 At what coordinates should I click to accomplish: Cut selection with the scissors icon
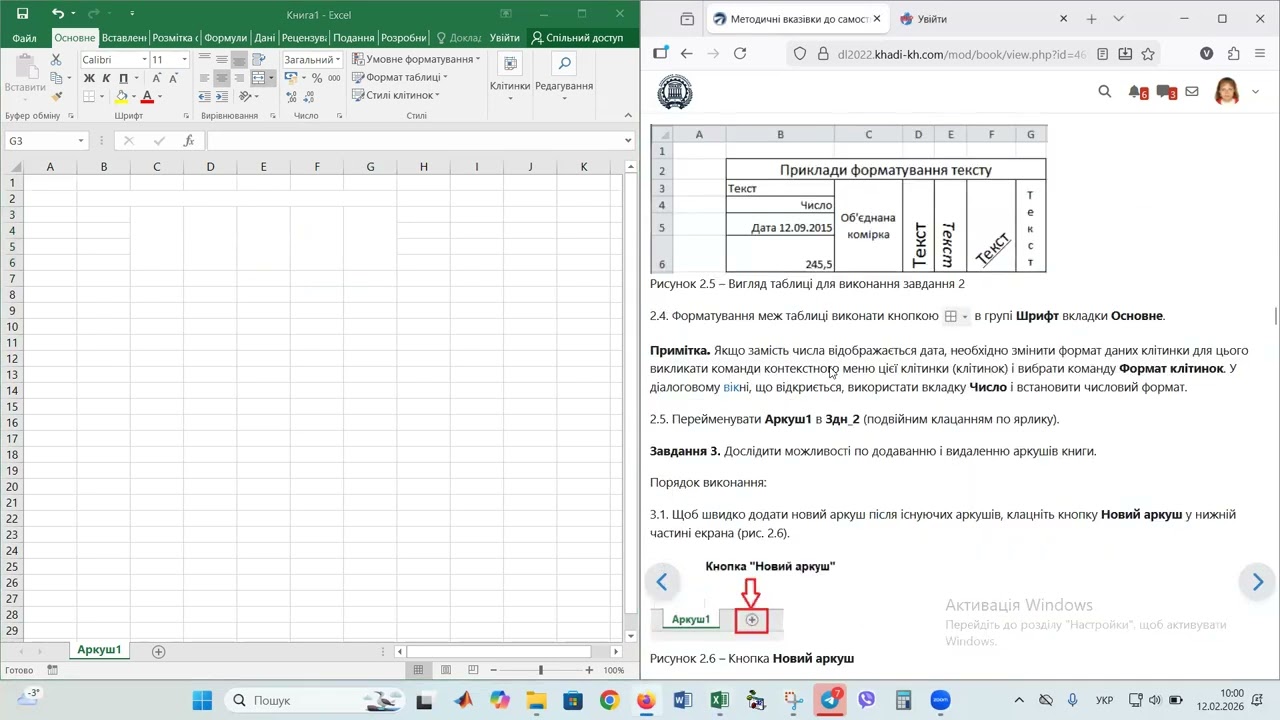pyautogui.click(x=56, y=60)
